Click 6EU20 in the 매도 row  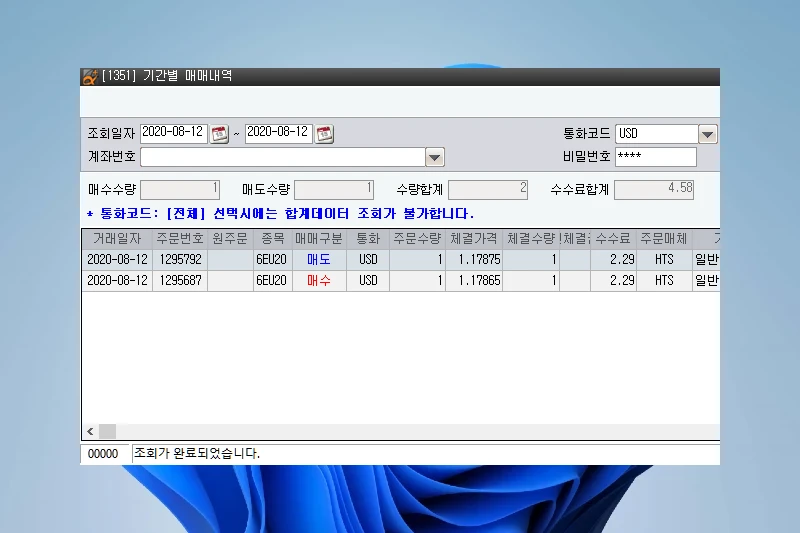click(x=272, y=260)
